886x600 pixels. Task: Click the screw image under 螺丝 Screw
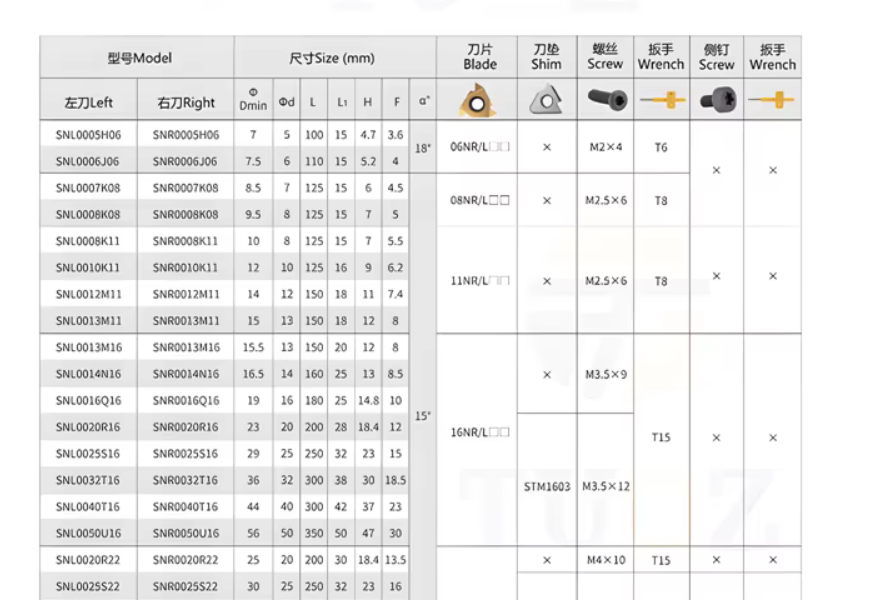tap(607, 99)
